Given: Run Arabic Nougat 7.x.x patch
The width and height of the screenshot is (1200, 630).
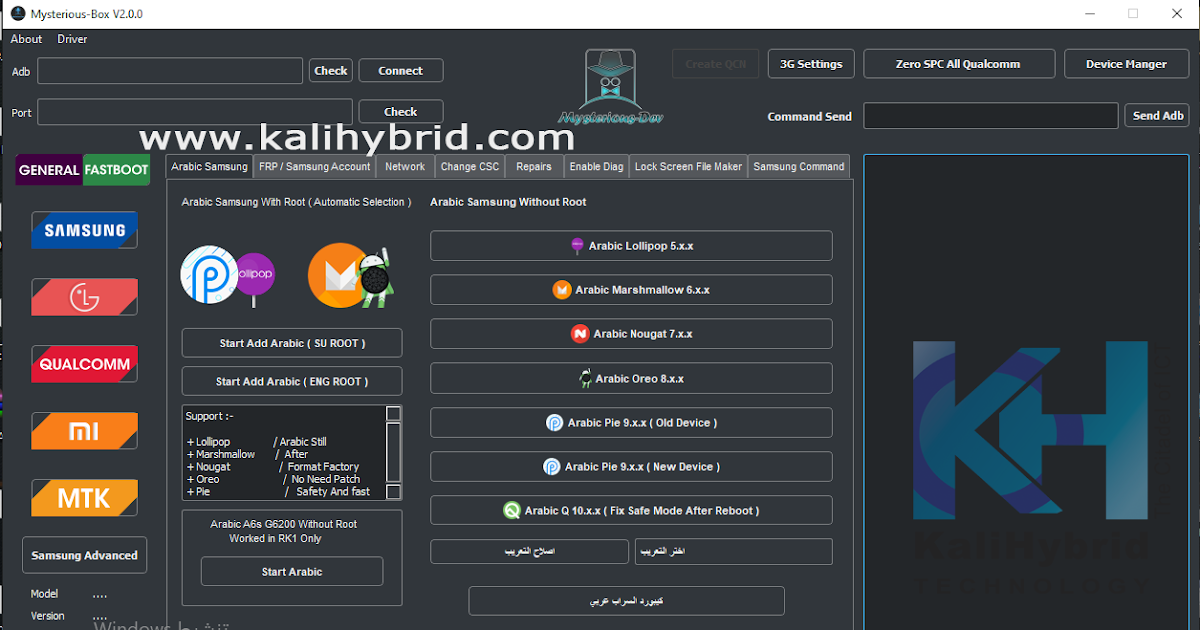Looking at the screenshot, I should coord(631,334).
